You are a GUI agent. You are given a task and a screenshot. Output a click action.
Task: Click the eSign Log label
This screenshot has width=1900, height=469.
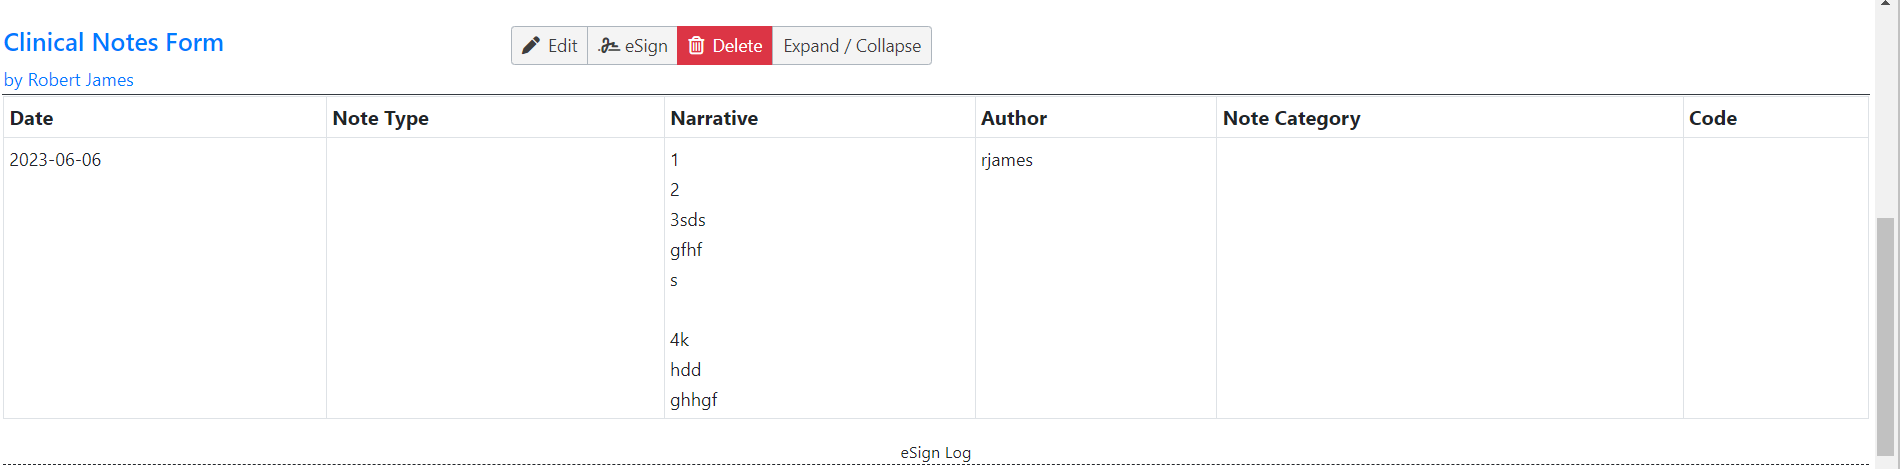click(x=936, y=453)
